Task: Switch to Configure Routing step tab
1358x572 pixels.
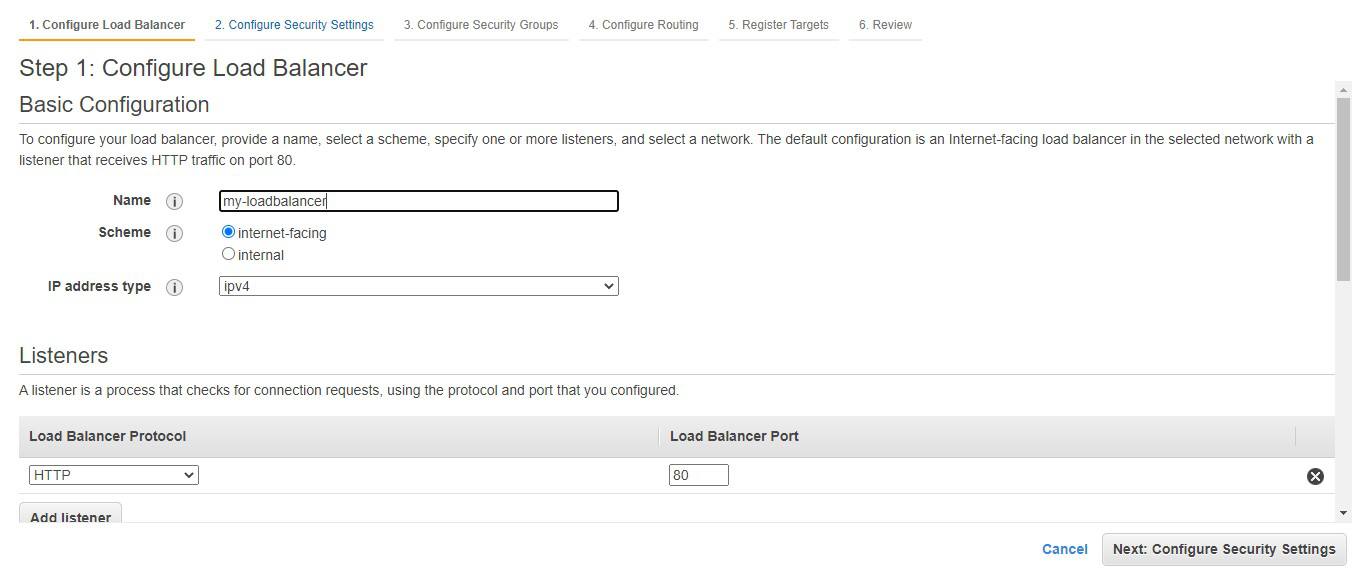Action: tap(643, 25)
